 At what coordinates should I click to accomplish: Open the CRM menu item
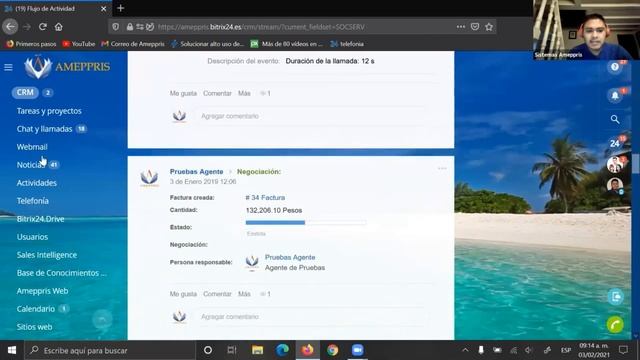(25, 93)
